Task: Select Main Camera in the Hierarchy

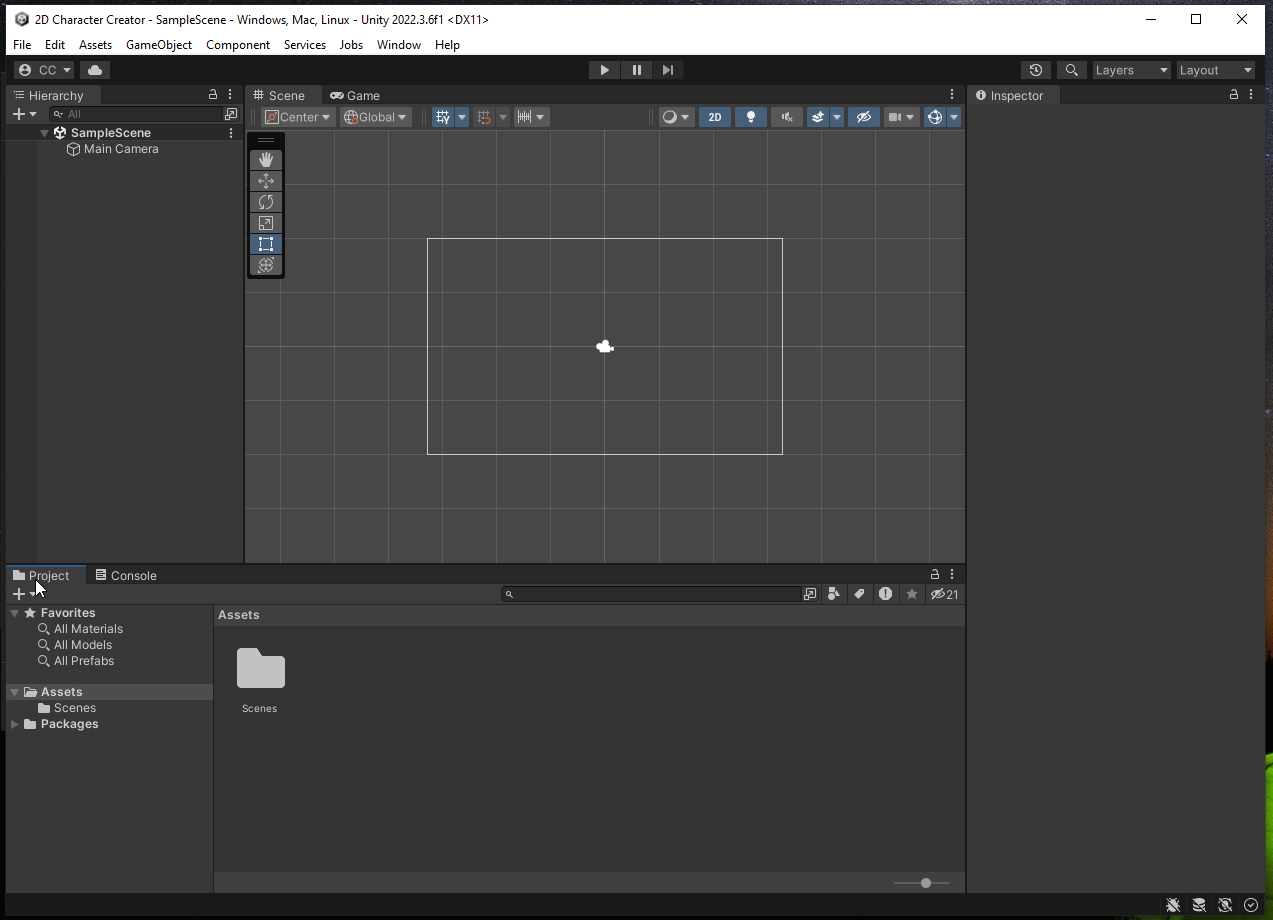Action: (x=120, y=148)
